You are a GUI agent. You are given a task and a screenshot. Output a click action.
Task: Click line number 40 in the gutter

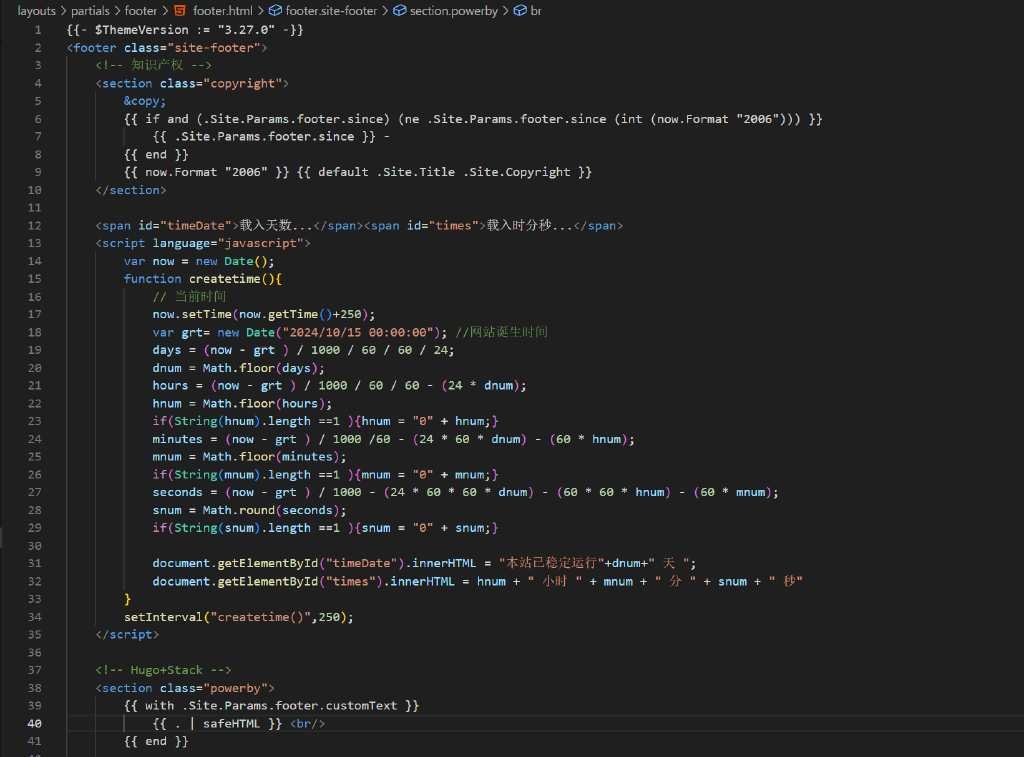tap(35, 723)
